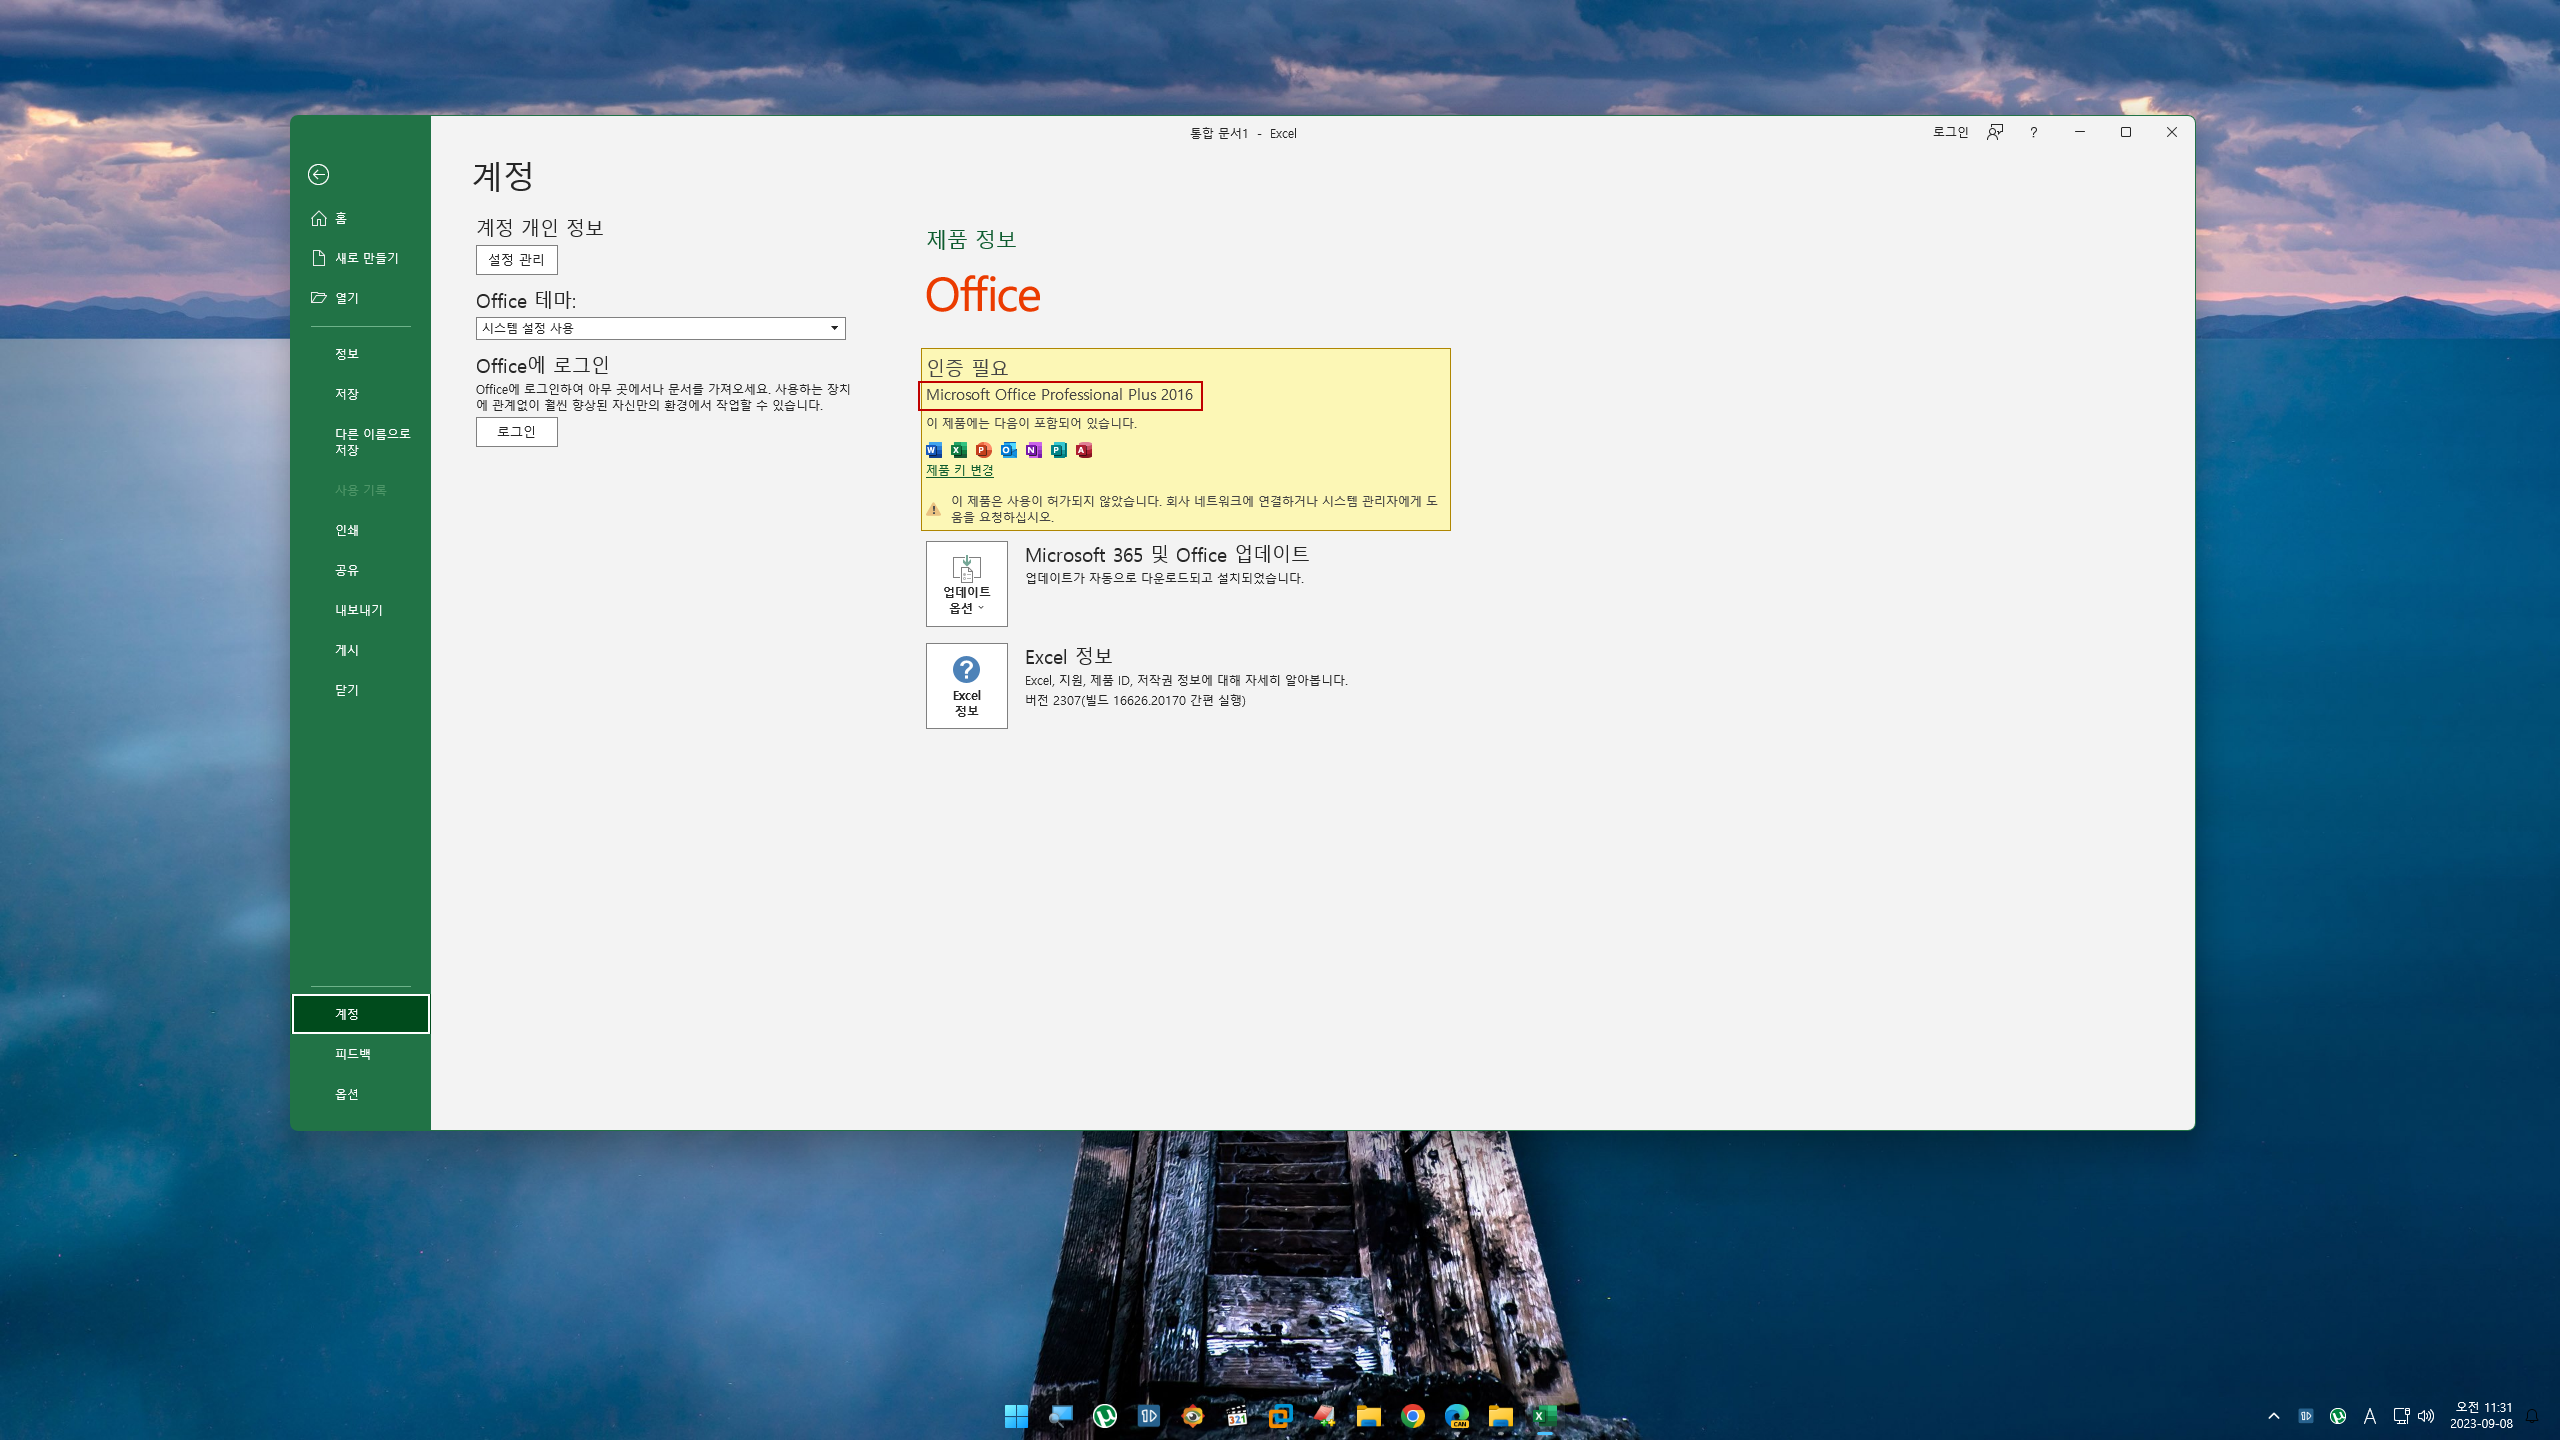Switch to the Print tab
The image size is (2560, 1440).
347,530
